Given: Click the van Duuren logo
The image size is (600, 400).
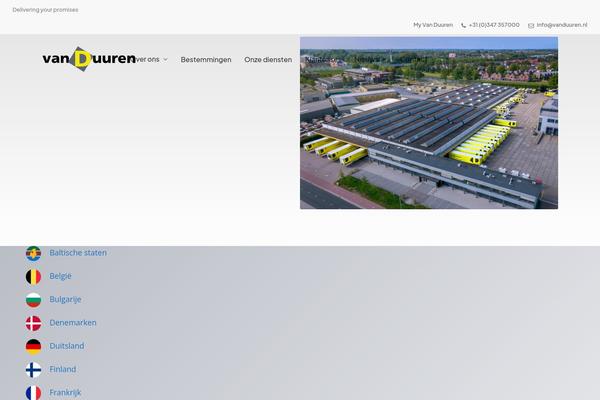Looking at the screenshot, I should click(x=89, y=59).
